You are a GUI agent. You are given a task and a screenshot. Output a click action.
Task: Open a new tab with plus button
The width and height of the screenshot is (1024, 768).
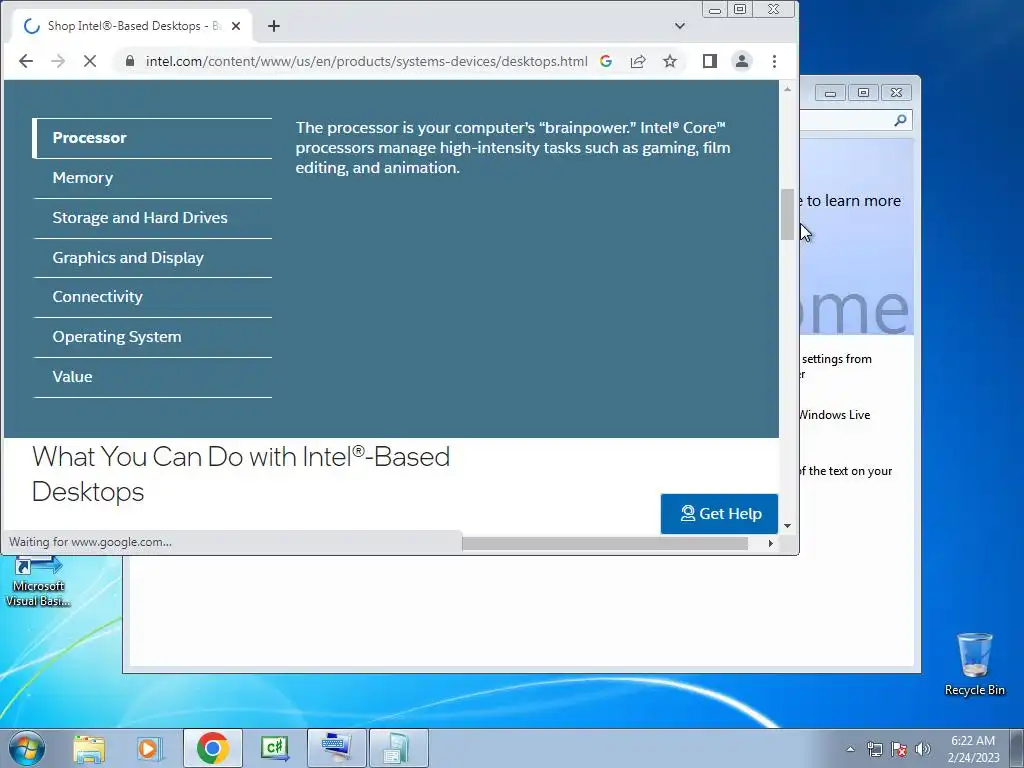tap(274, 26)
